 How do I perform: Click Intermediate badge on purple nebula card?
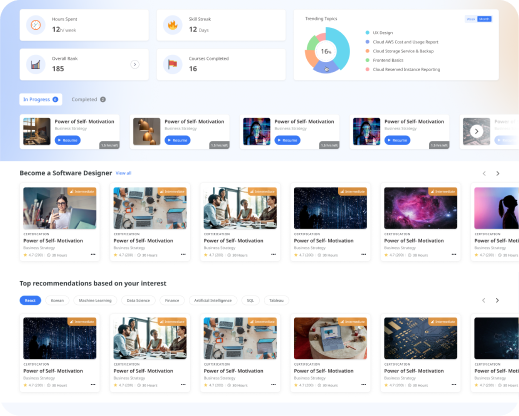[x=443, y=191]
